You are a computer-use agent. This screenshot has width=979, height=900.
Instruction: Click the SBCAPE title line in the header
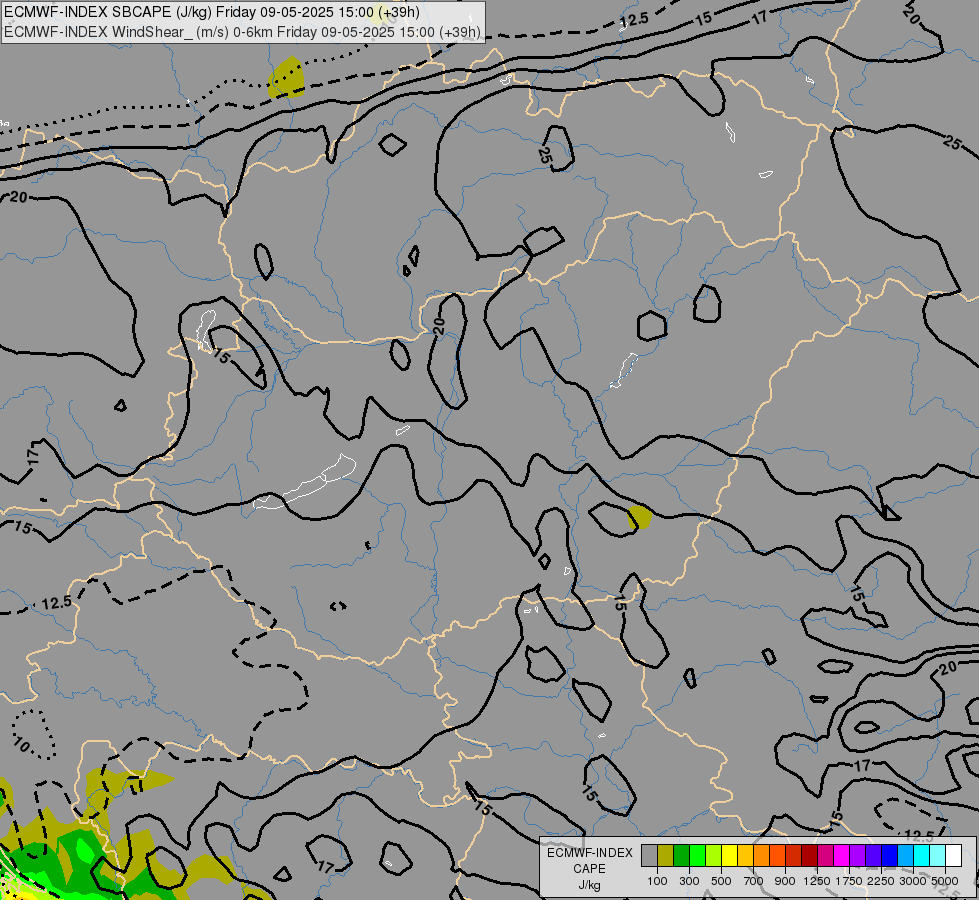[212, 12]
